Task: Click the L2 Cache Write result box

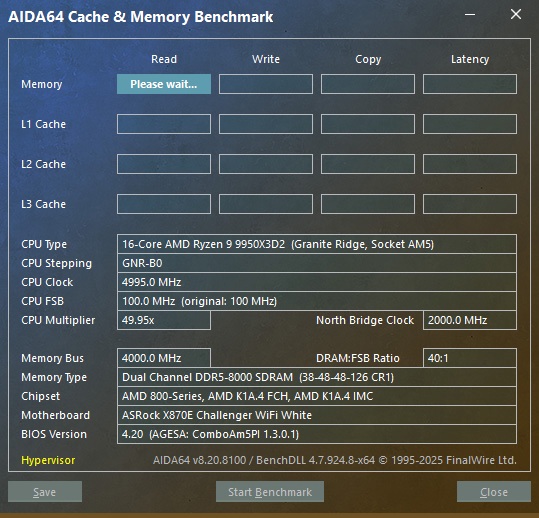Action: (x=266, y=164)
